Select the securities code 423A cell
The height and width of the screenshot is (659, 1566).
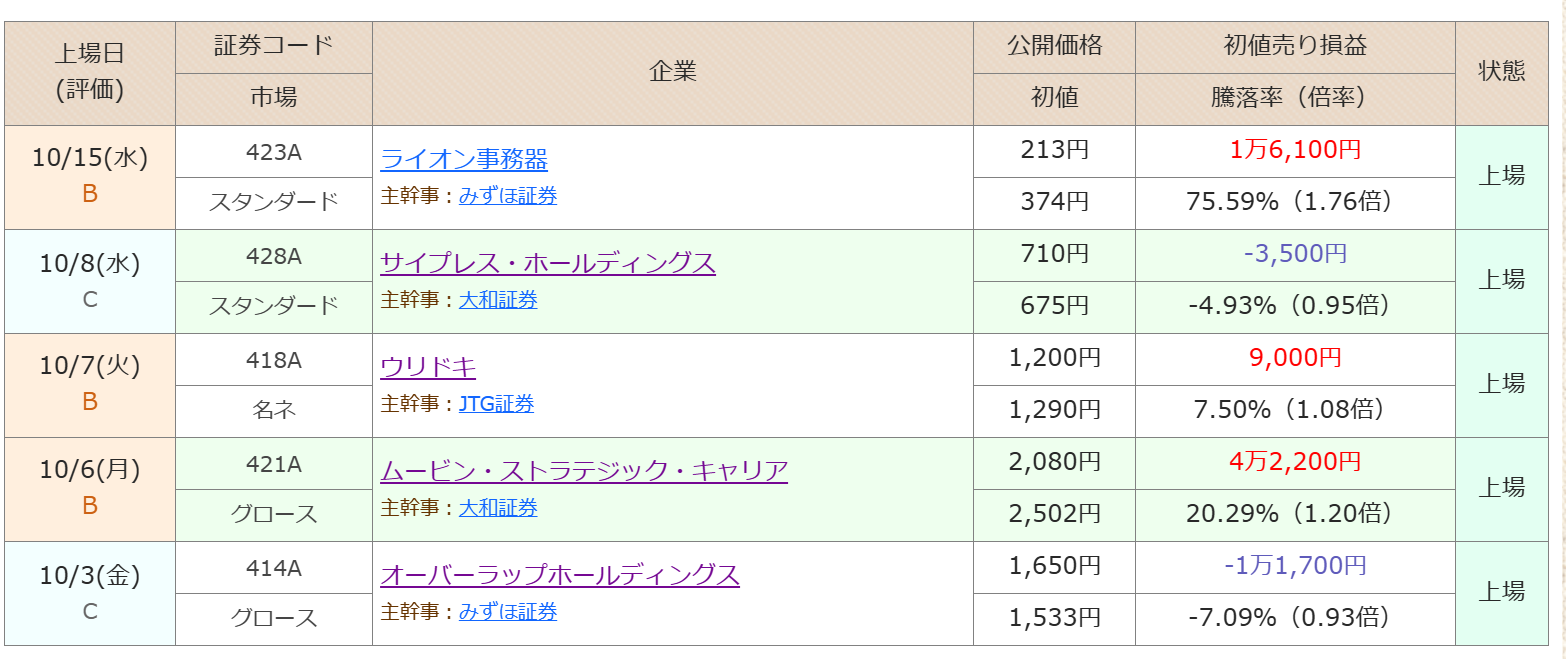274,152
